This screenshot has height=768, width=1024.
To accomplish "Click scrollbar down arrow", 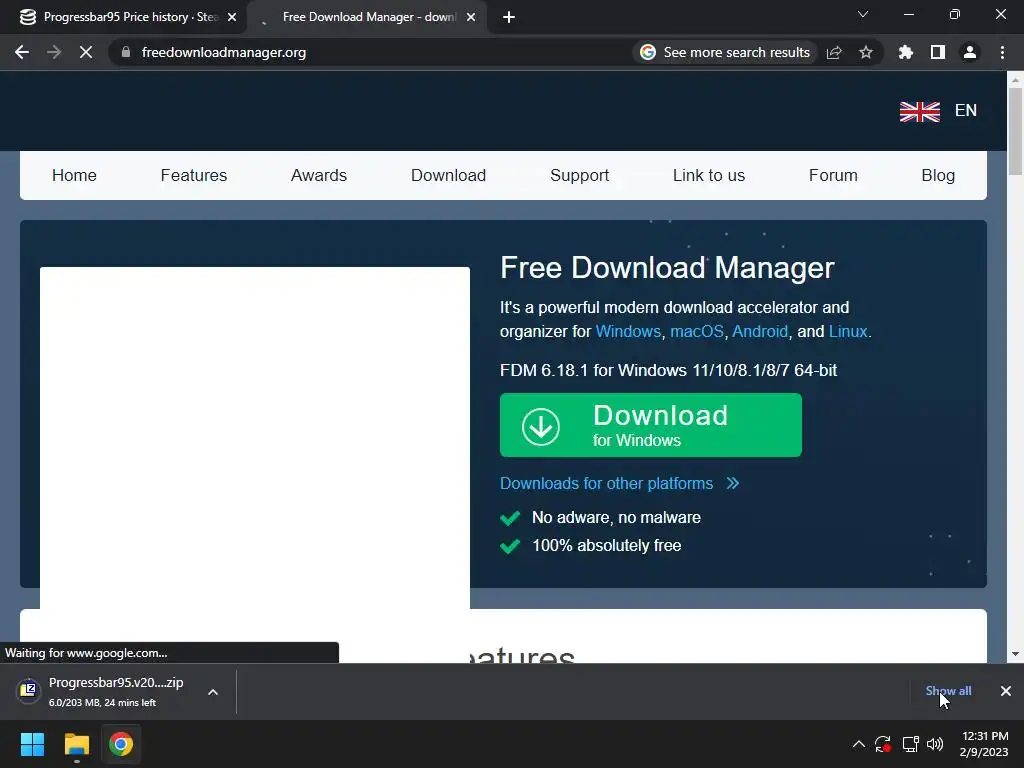I will 1015,654.
